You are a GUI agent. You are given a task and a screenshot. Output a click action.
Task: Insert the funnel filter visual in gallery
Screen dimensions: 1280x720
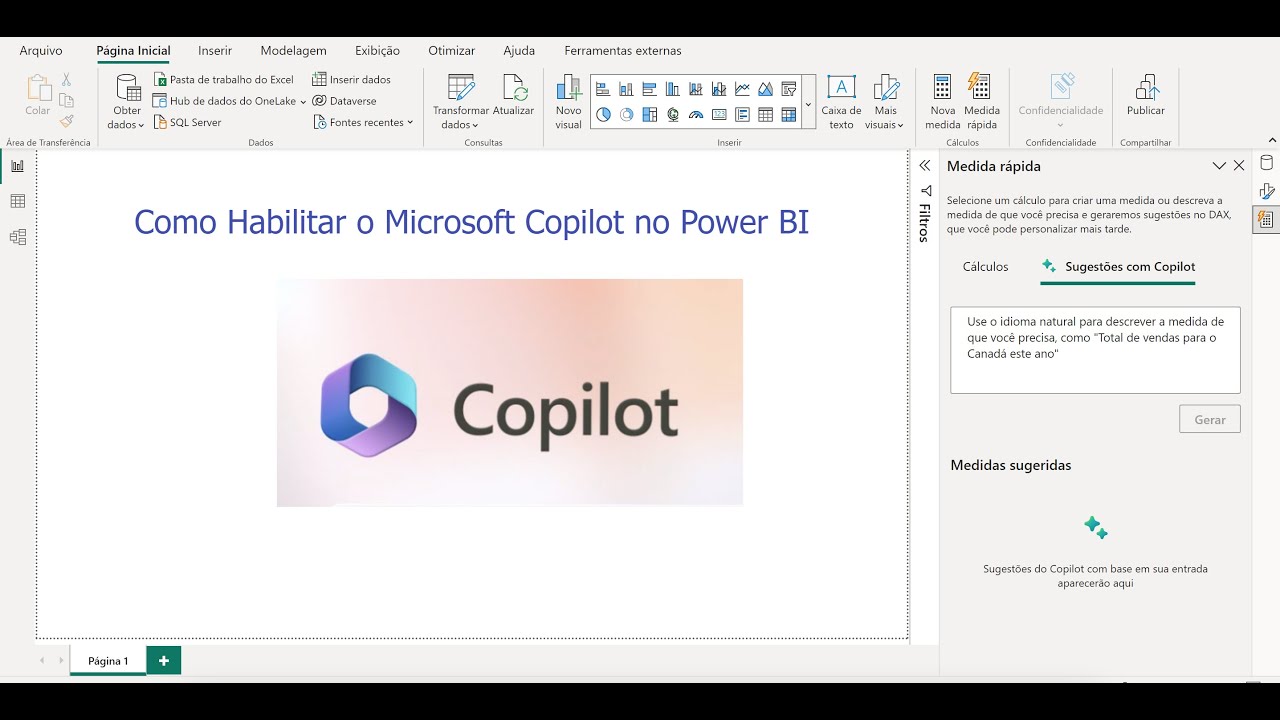pos(789,89)
